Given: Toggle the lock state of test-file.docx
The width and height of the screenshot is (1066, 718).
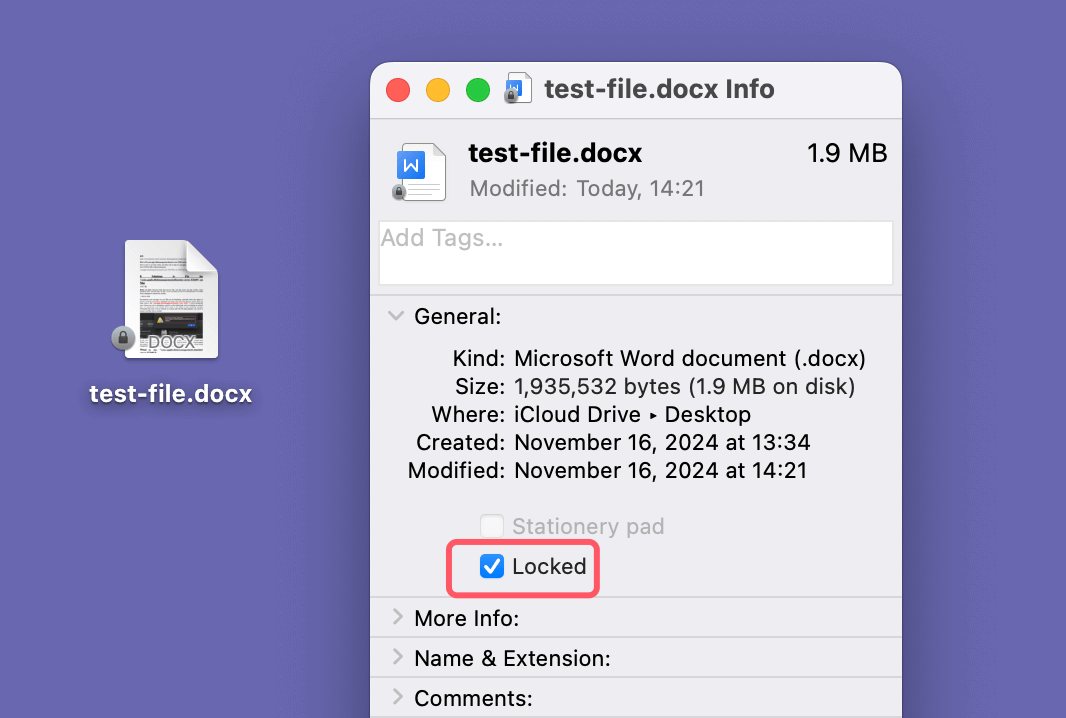Looking at the screenshot, I should point(491,566).
